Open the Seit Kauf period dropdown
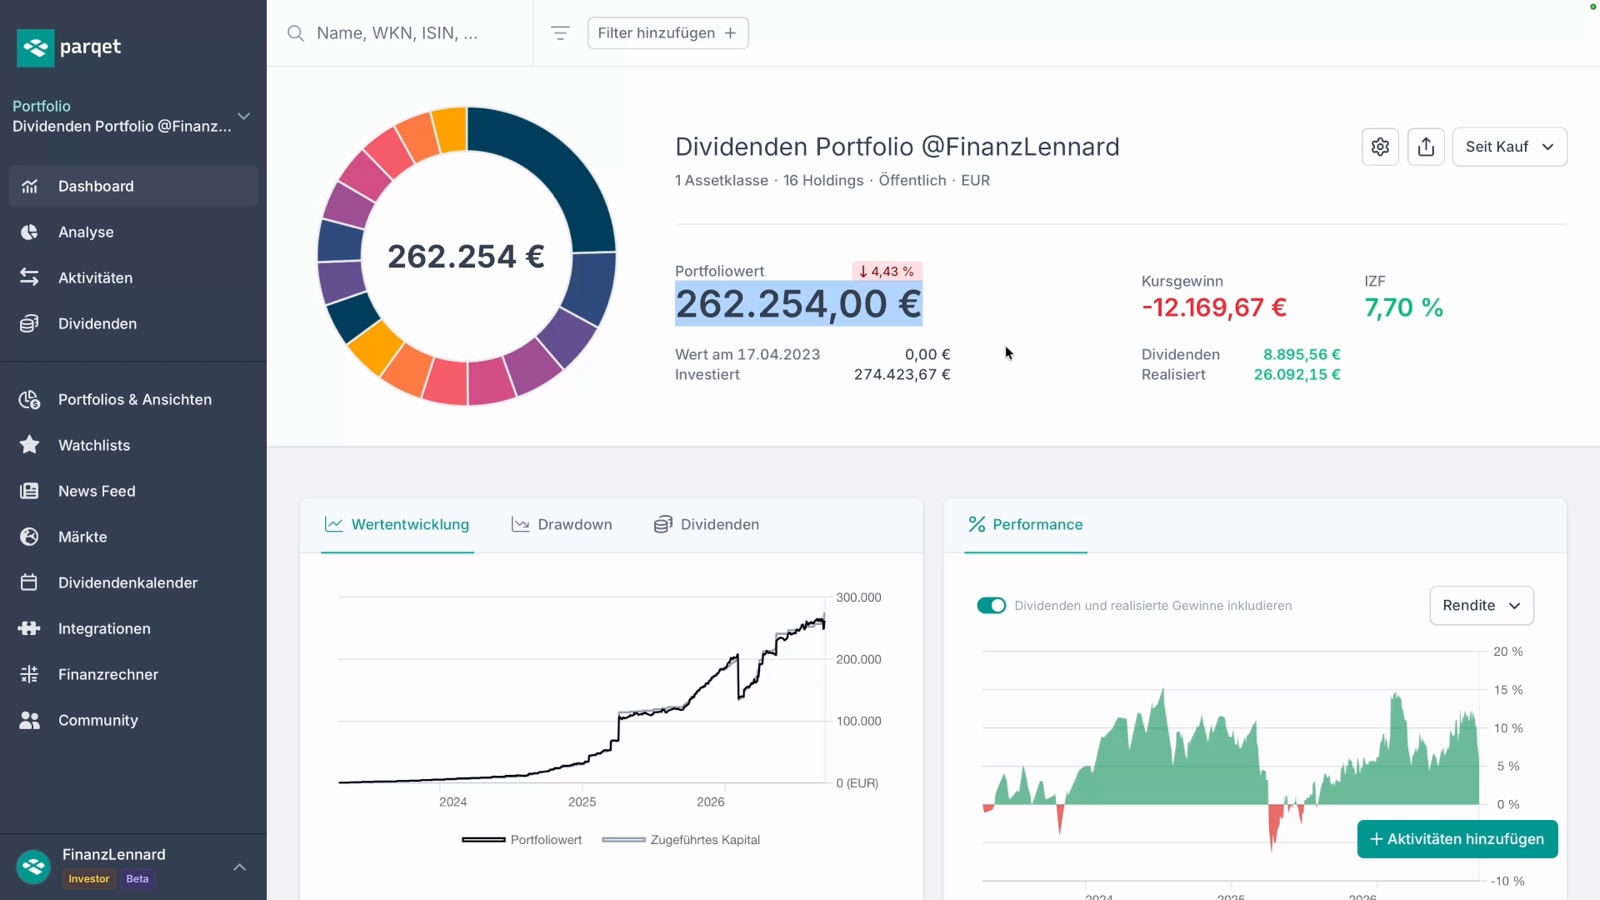This screenshot has height=900, width=1600. [x=1509, y=147]
